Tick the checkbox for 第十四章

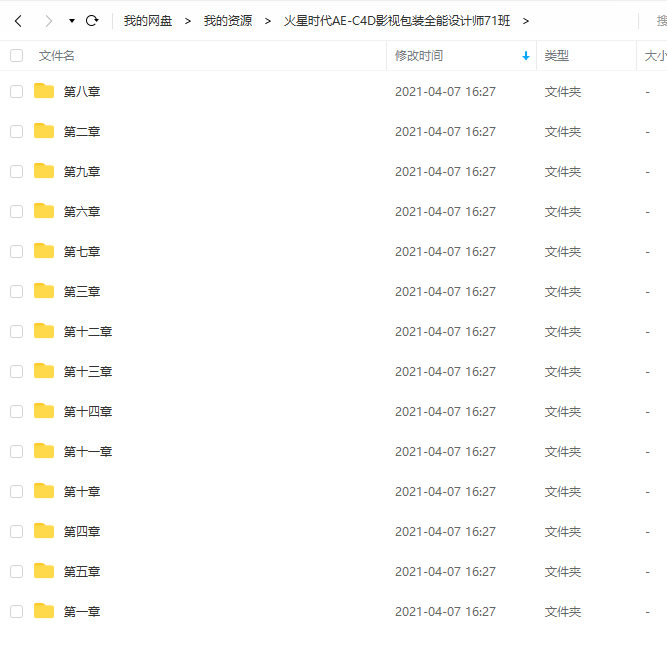(x=16, y=411)
